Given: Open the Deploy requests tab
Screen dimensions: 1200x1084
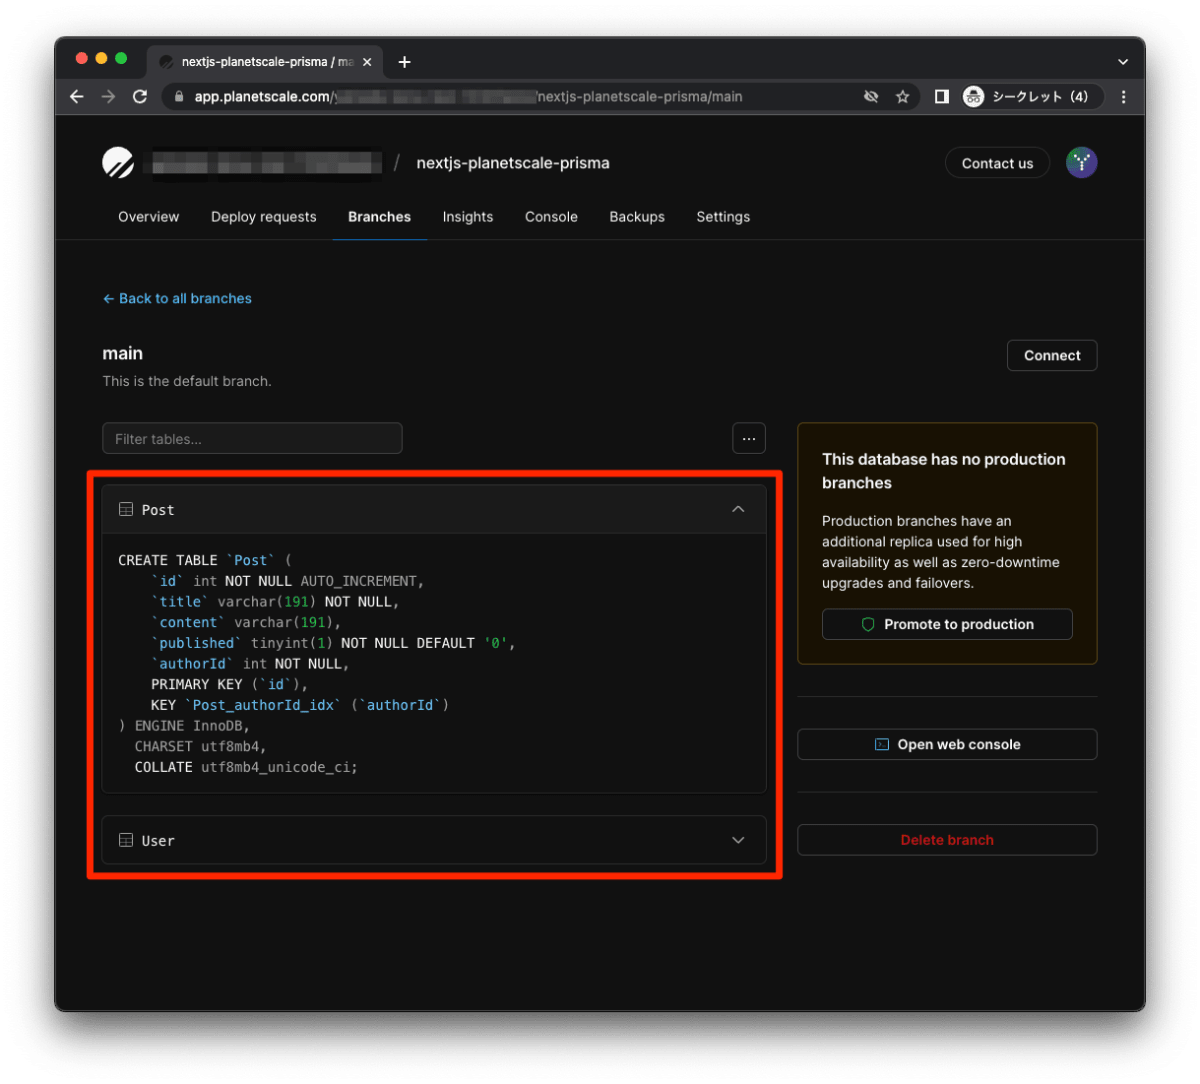Looking at the screenshot, I should tap(263, 217).
